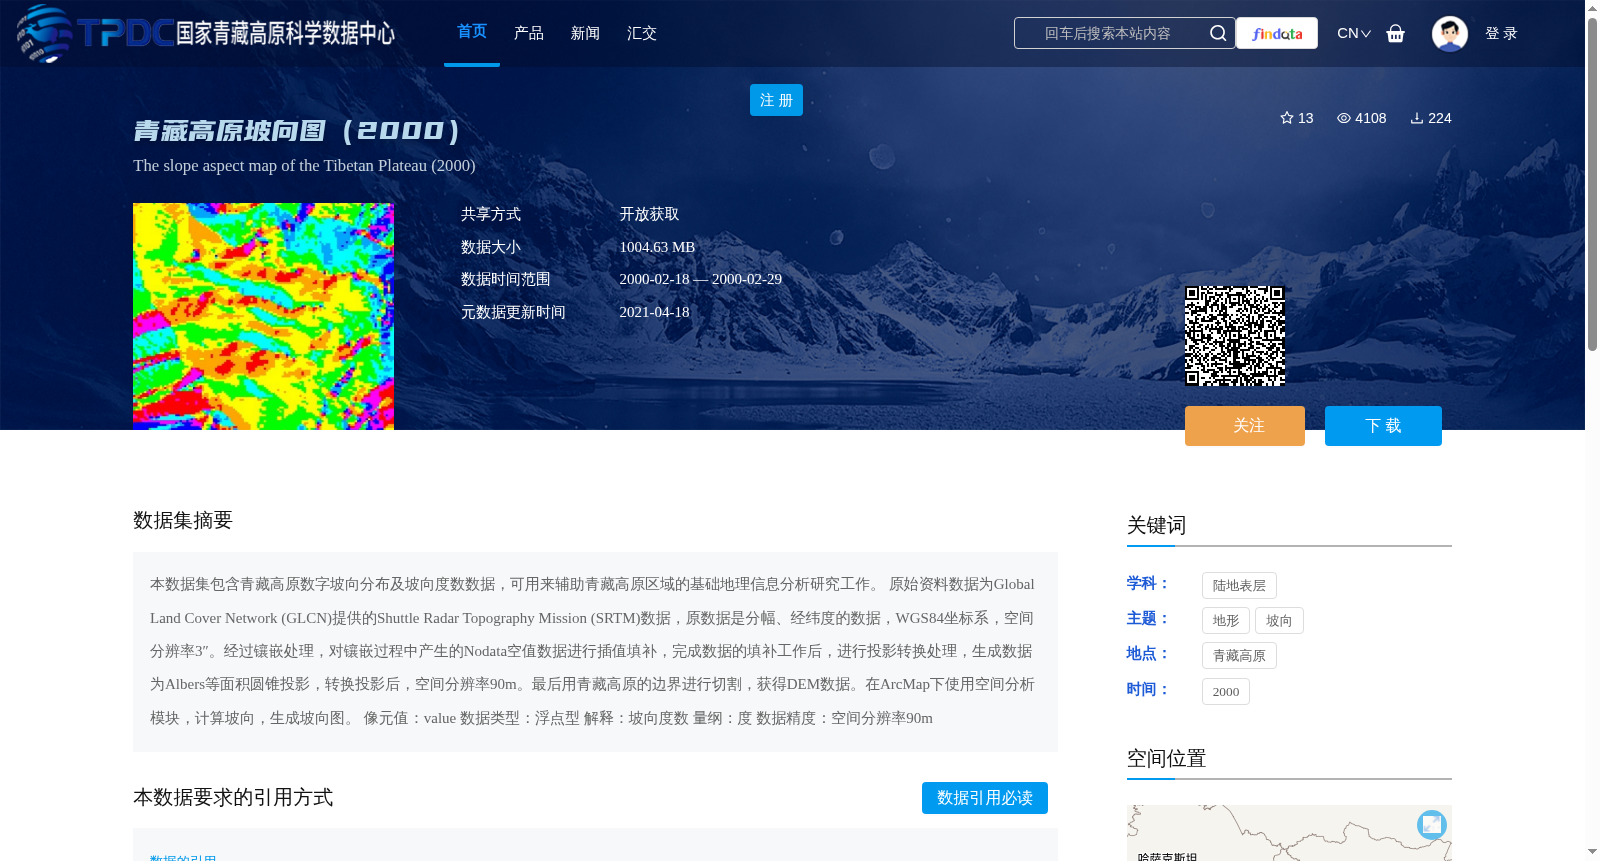Select the 2000 time keyword tag
The image size is (1600, 861).
click(1225, 691)
